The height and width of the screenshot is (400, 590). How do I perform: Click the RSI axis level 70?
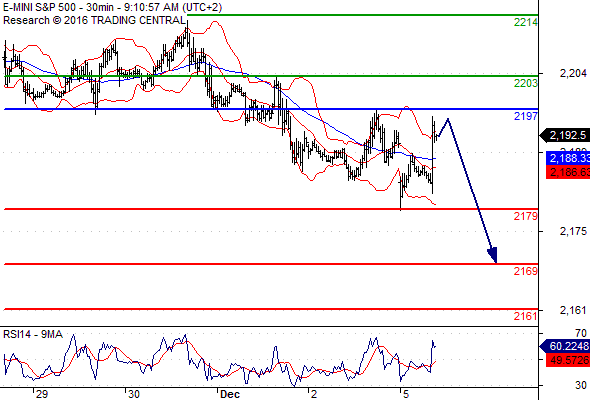[581, 333]
